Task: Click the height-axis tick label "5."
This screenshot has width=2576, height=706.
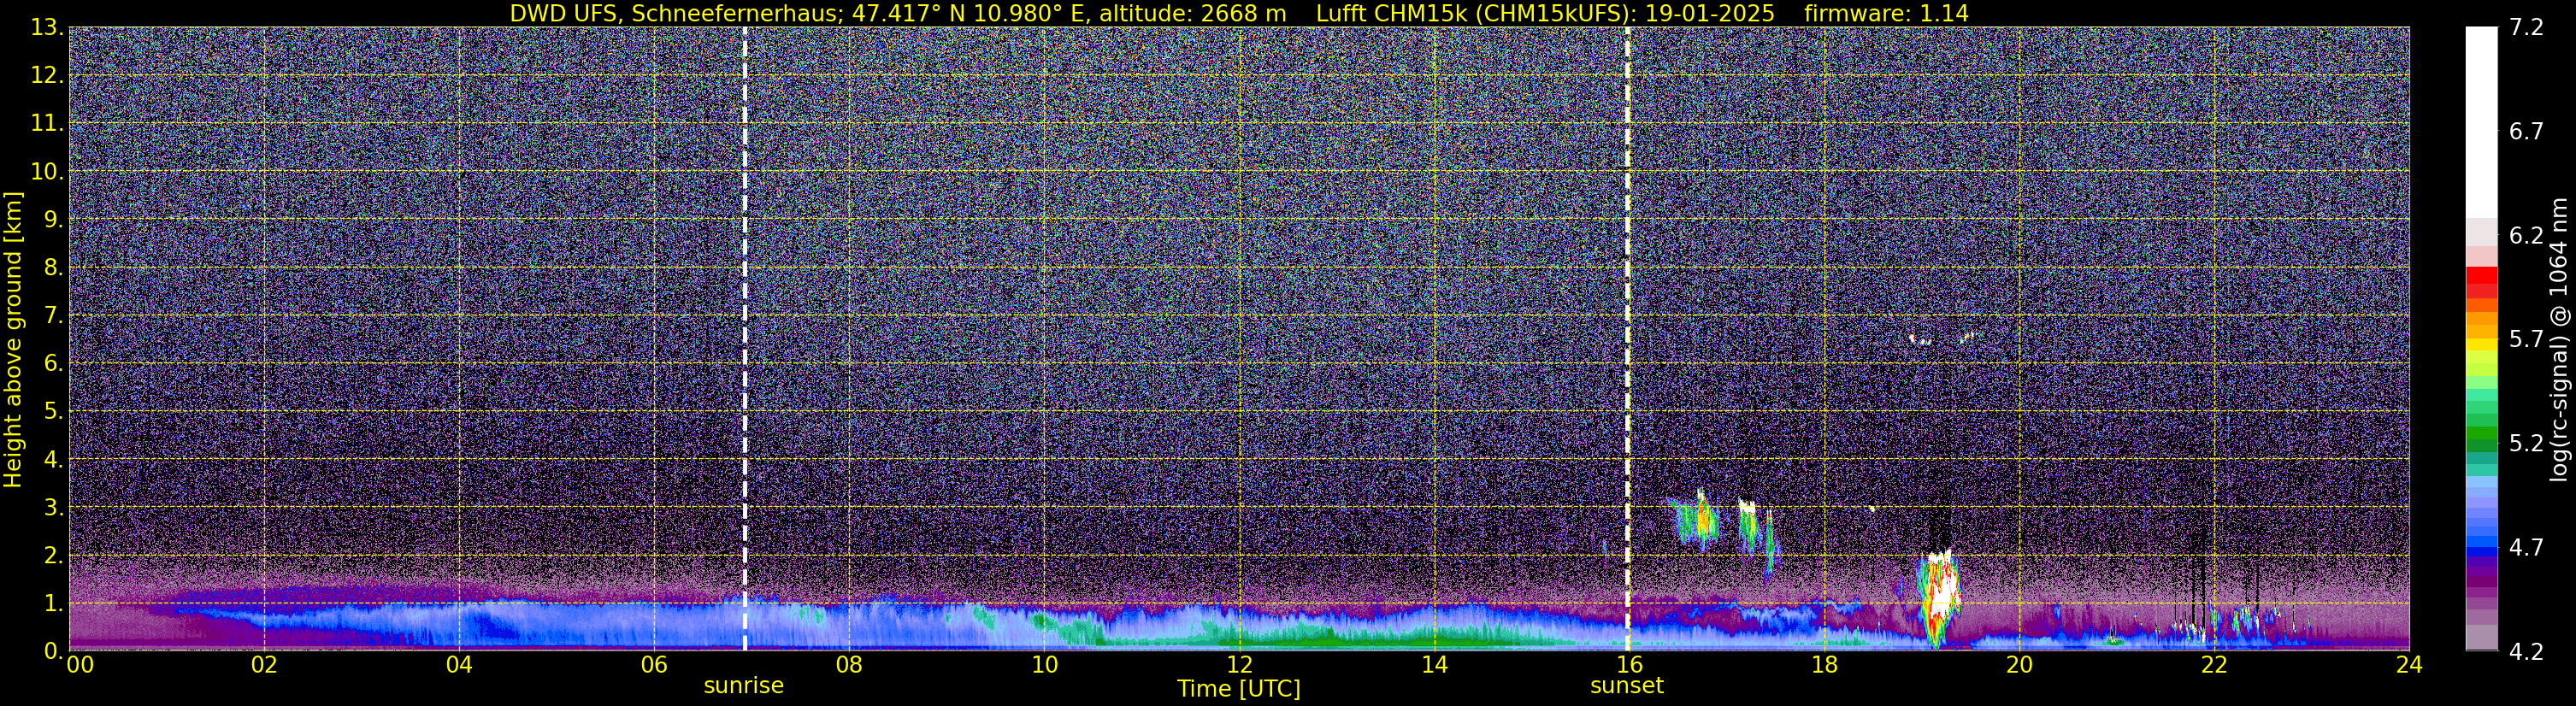Action: (x=52, y=411)
